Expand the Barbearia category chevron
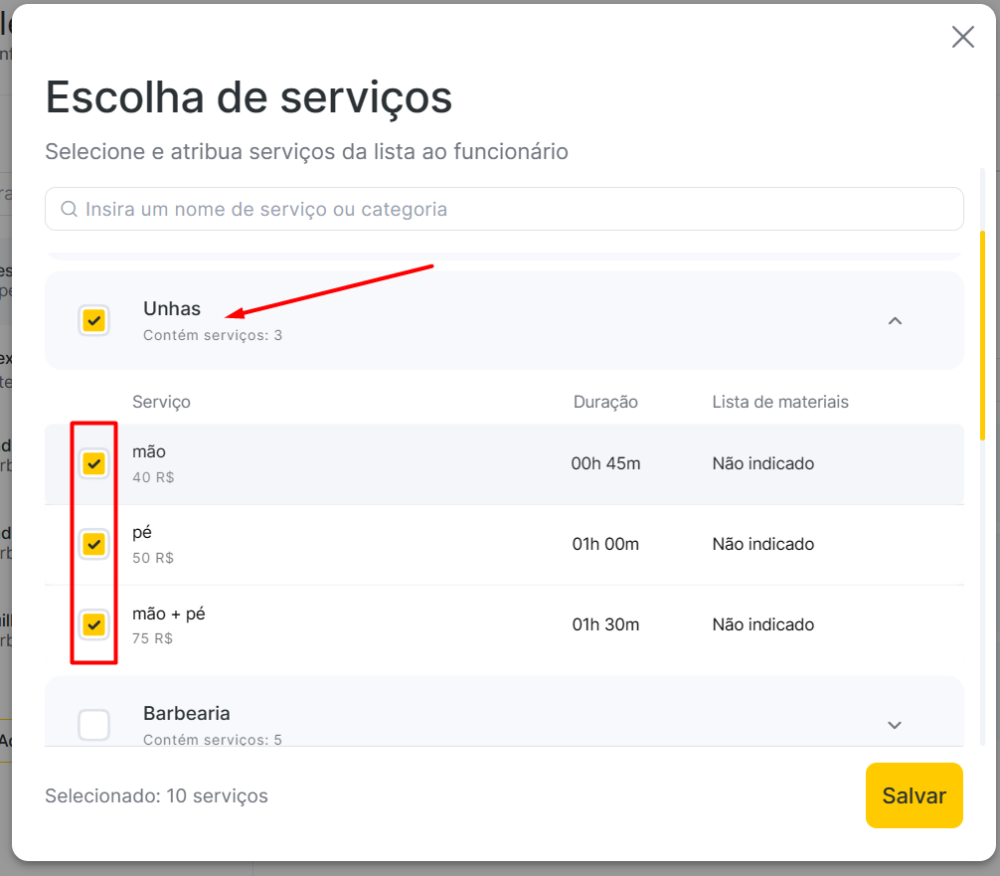Viewport: 1000px width, 876px height. pyautogui.click(x=894, y=725)
